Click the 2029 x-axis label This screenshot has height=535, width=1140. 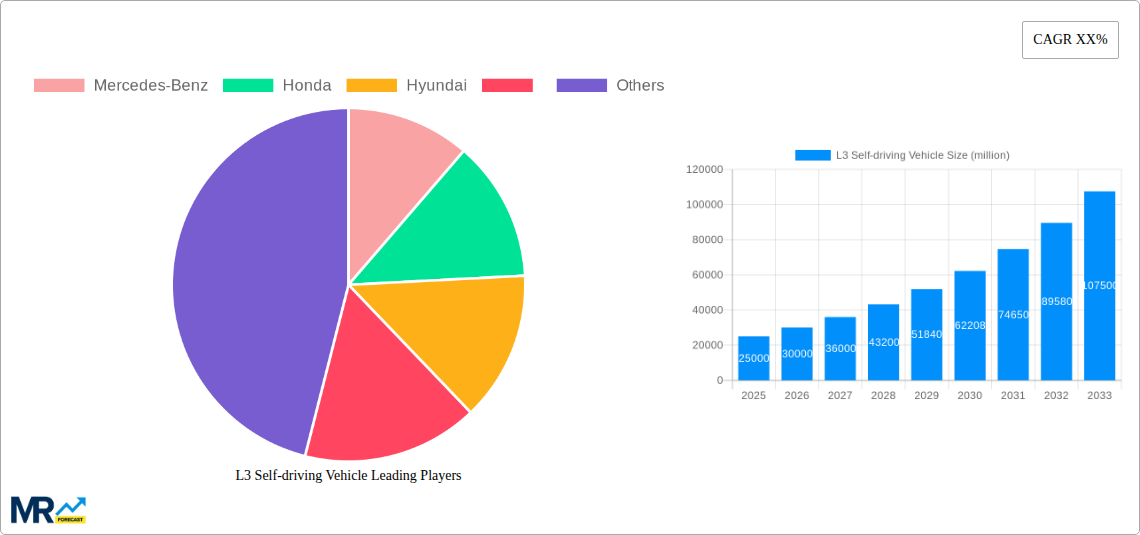pyautogui.click(x=926, y=395)
